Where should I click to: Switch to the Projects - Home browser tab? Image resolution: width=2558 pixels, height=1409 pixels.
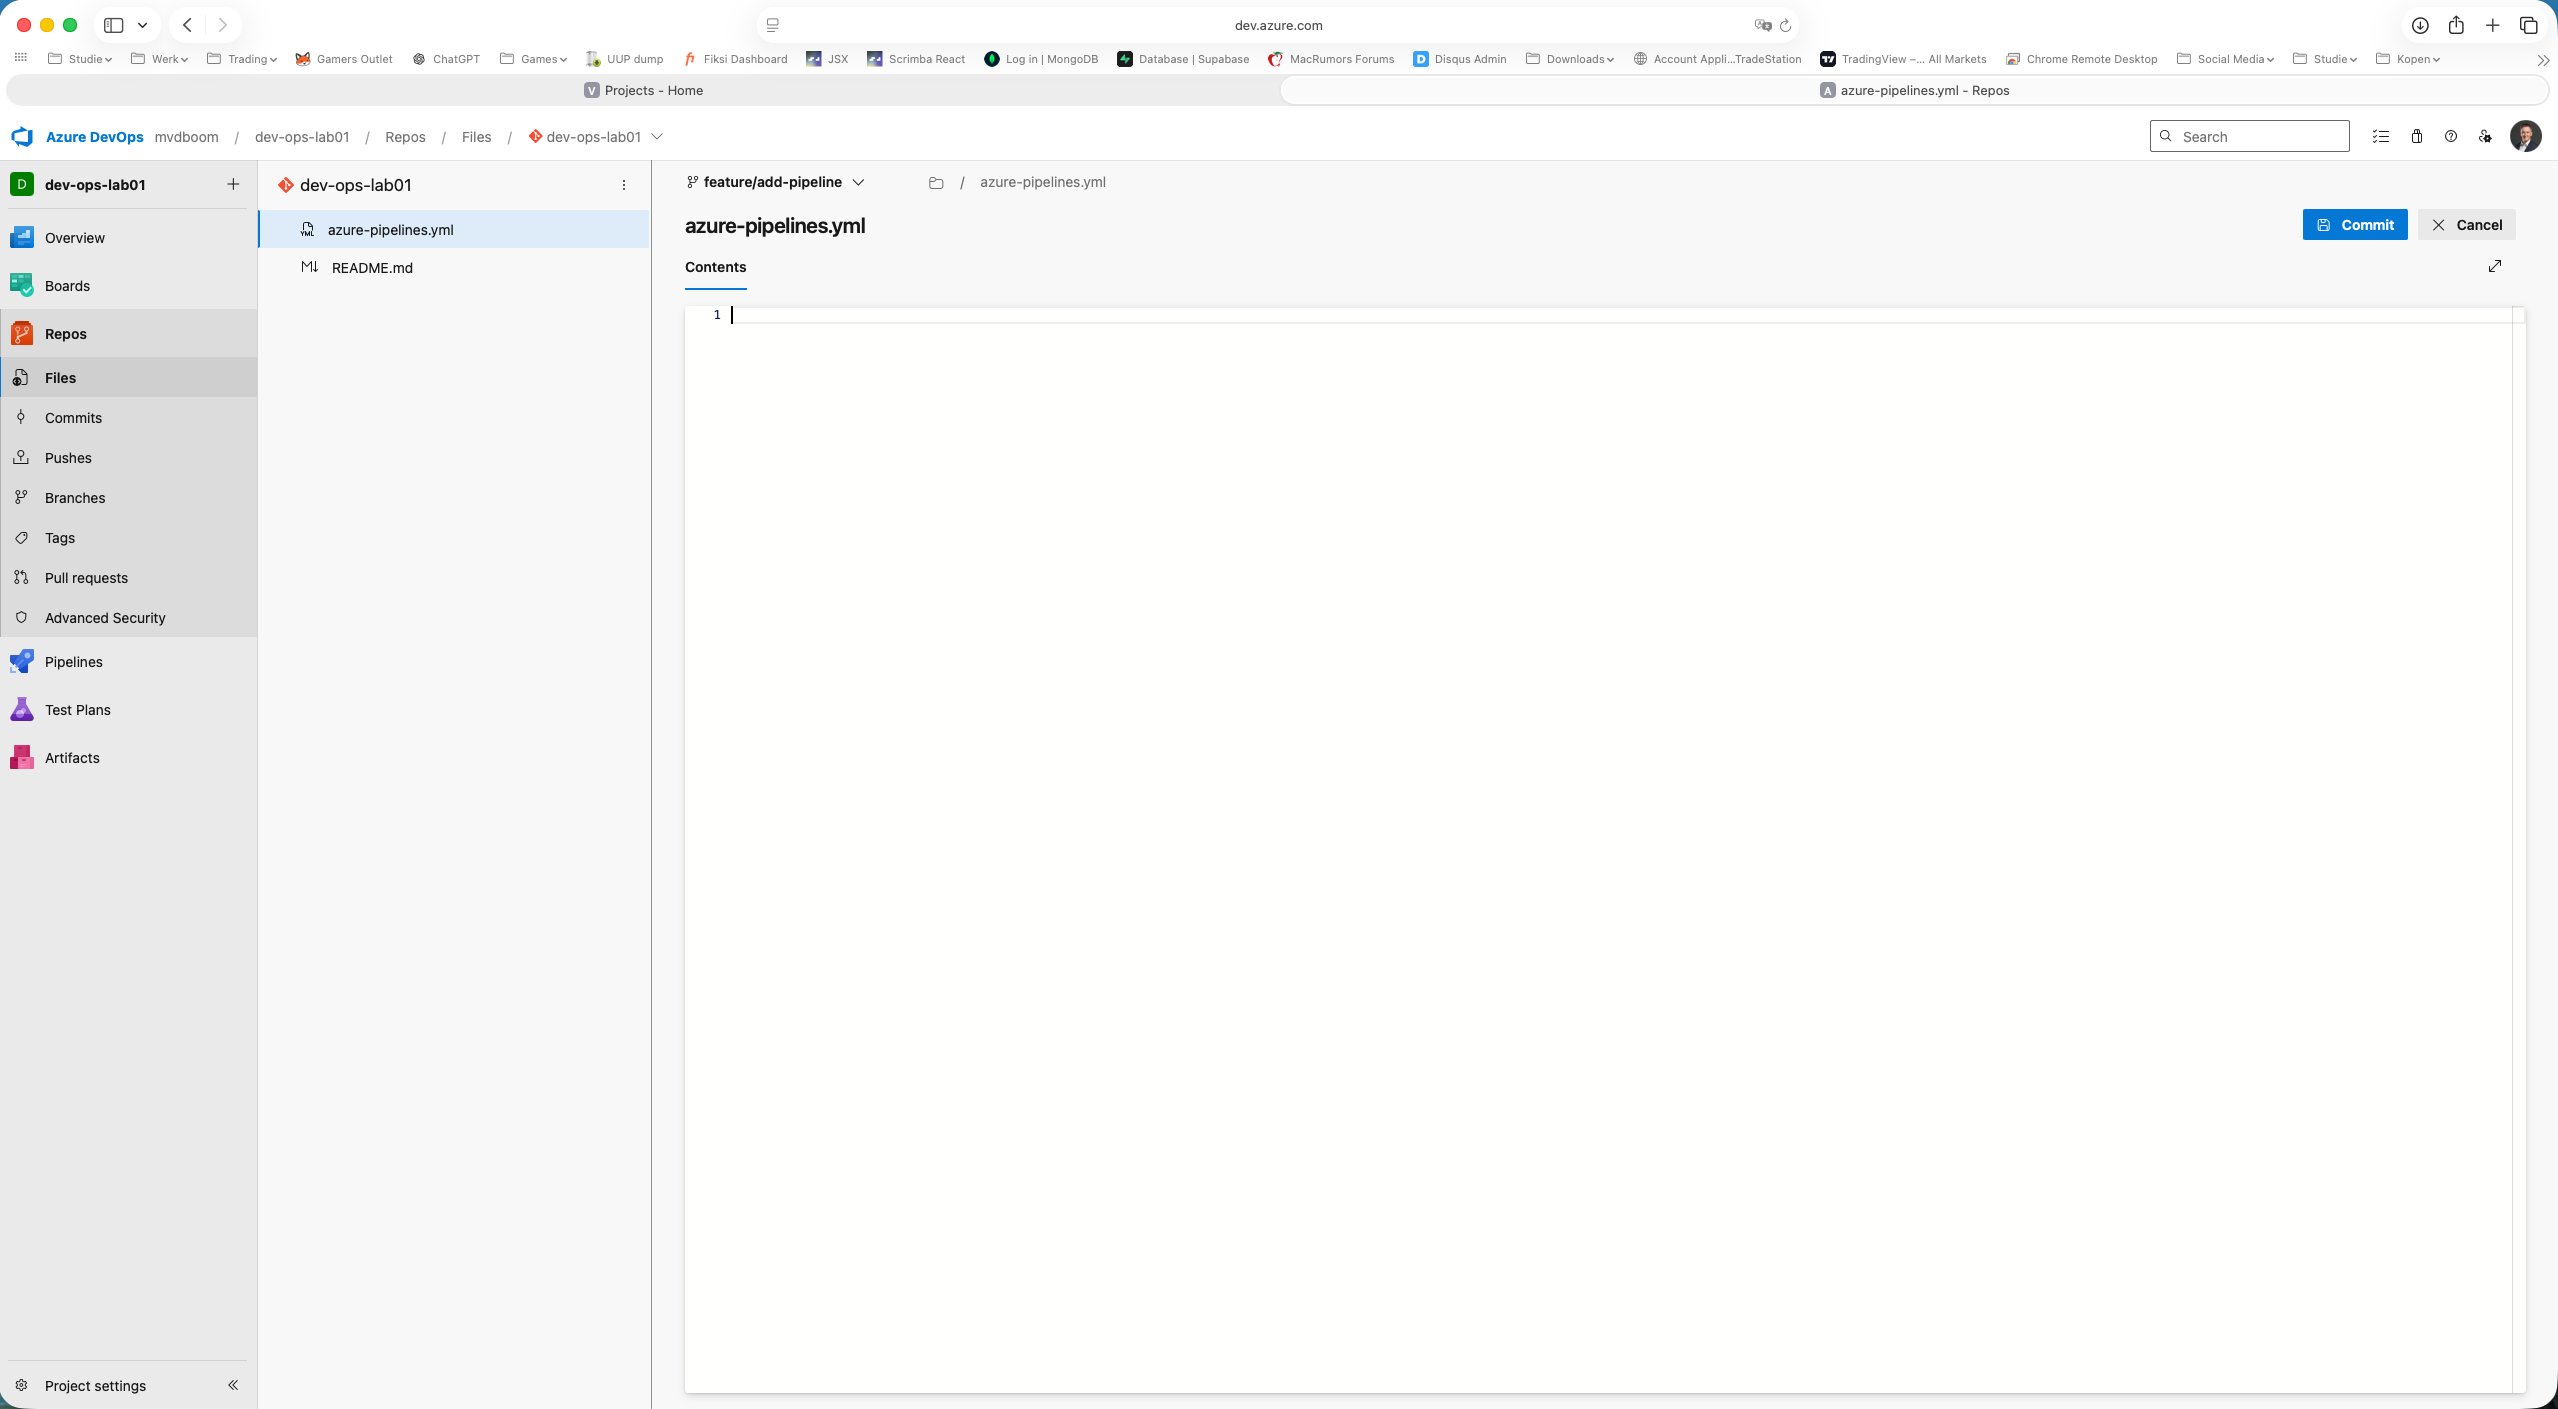click(x=644, y=90)
